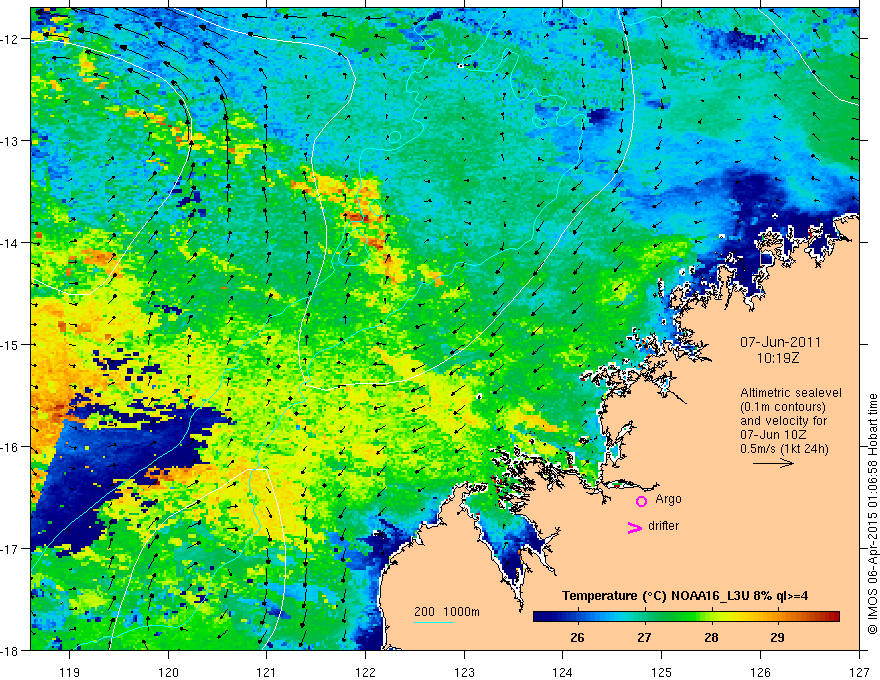The width and height of the screenshot is (880, 680).
Task: Click the 0.5m/s velocity scale arrow
Action: point(773,463)
